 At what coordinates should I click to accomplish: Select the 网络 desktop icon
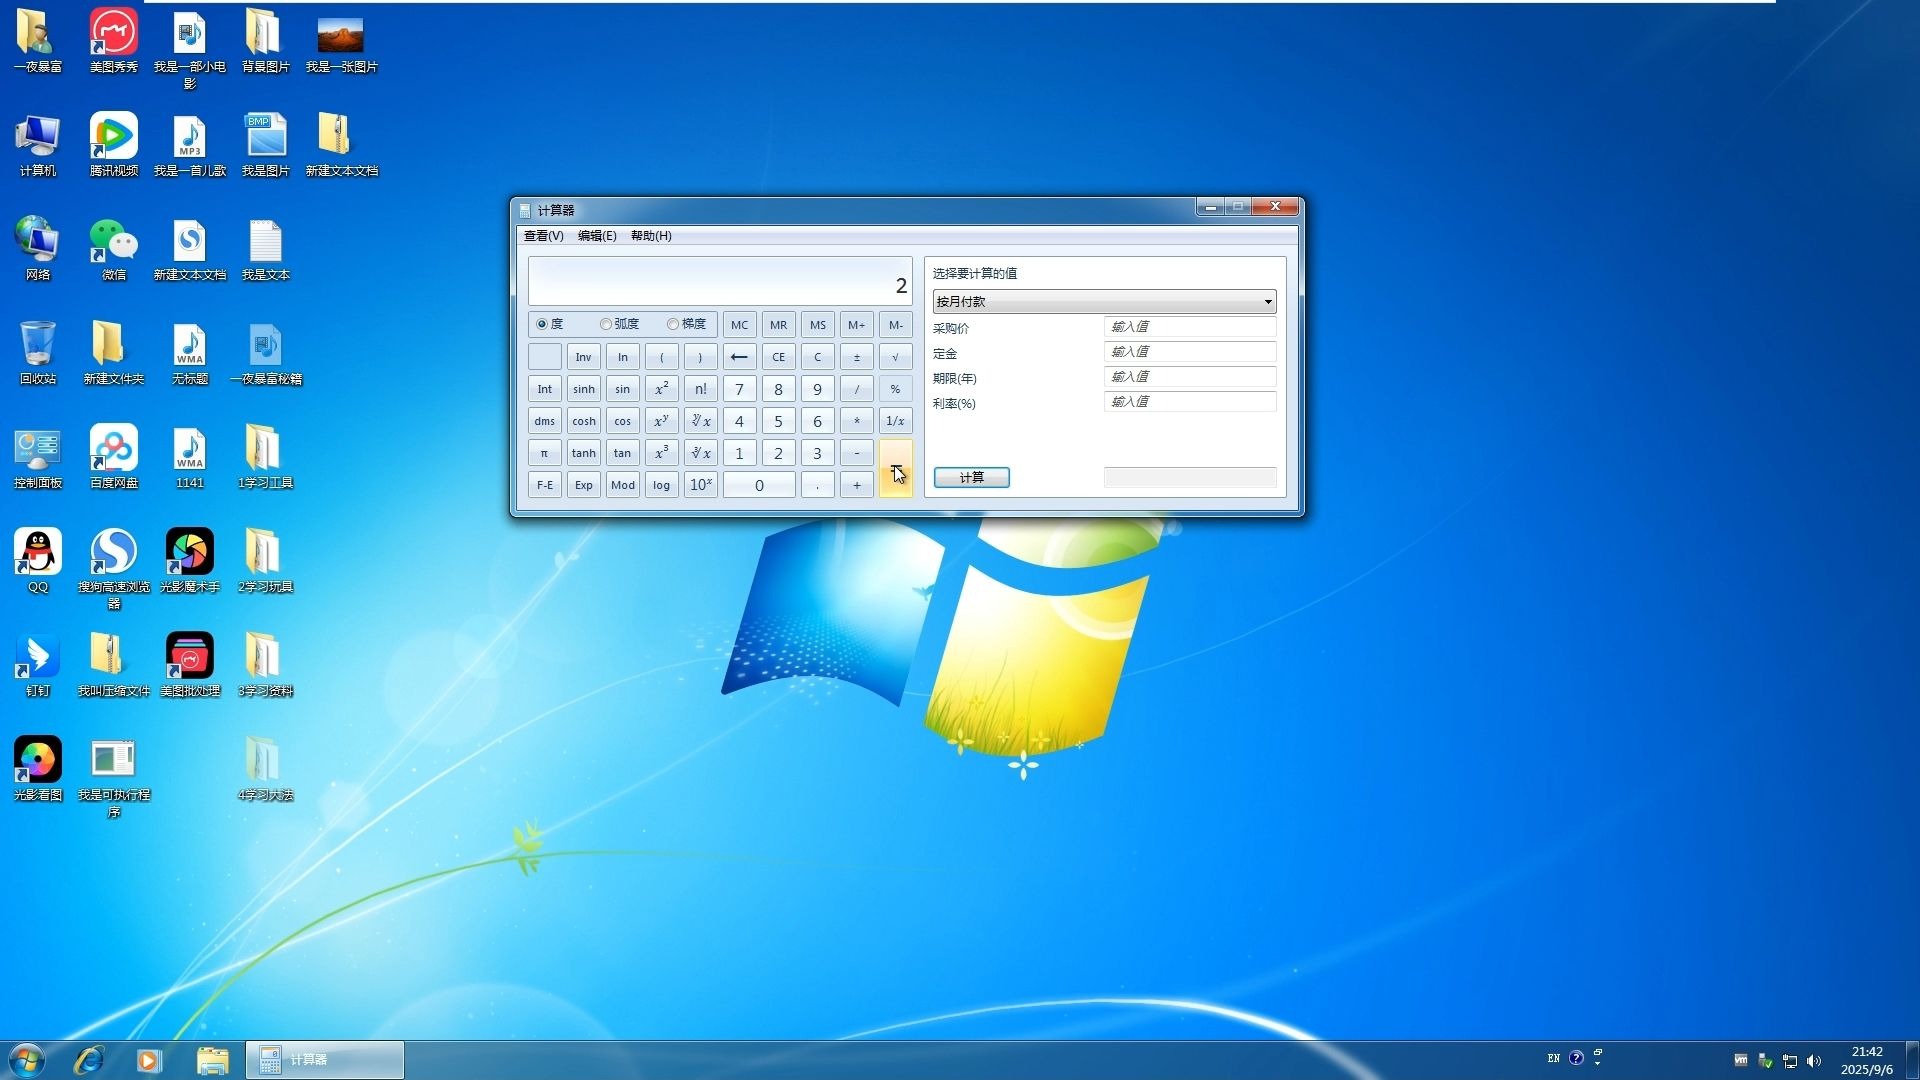37,249
